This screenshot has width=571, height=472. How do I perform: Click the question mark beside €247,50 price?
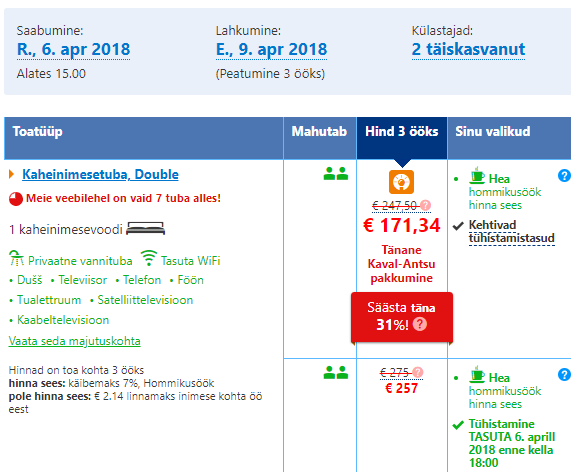pos(425,205)
